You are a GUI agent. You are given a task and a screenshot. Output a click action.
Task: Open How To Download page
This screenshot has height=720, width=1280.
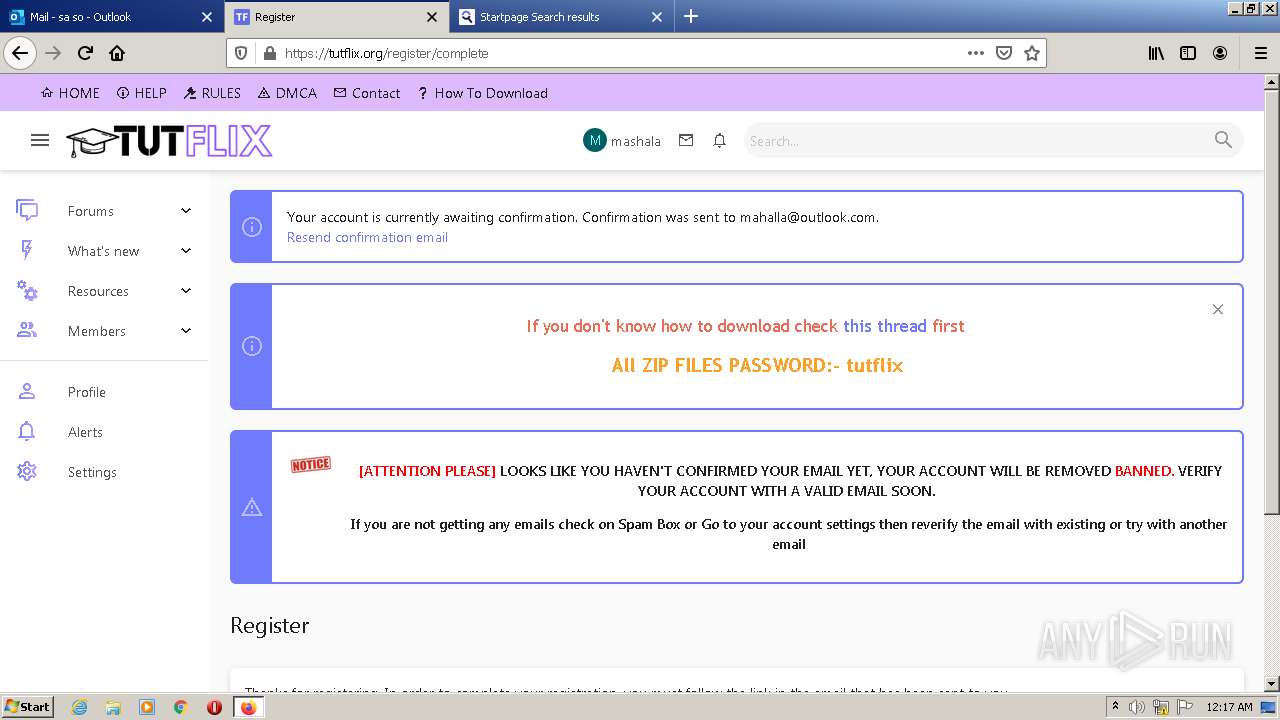pyautogui.click(x=483, y=93)
